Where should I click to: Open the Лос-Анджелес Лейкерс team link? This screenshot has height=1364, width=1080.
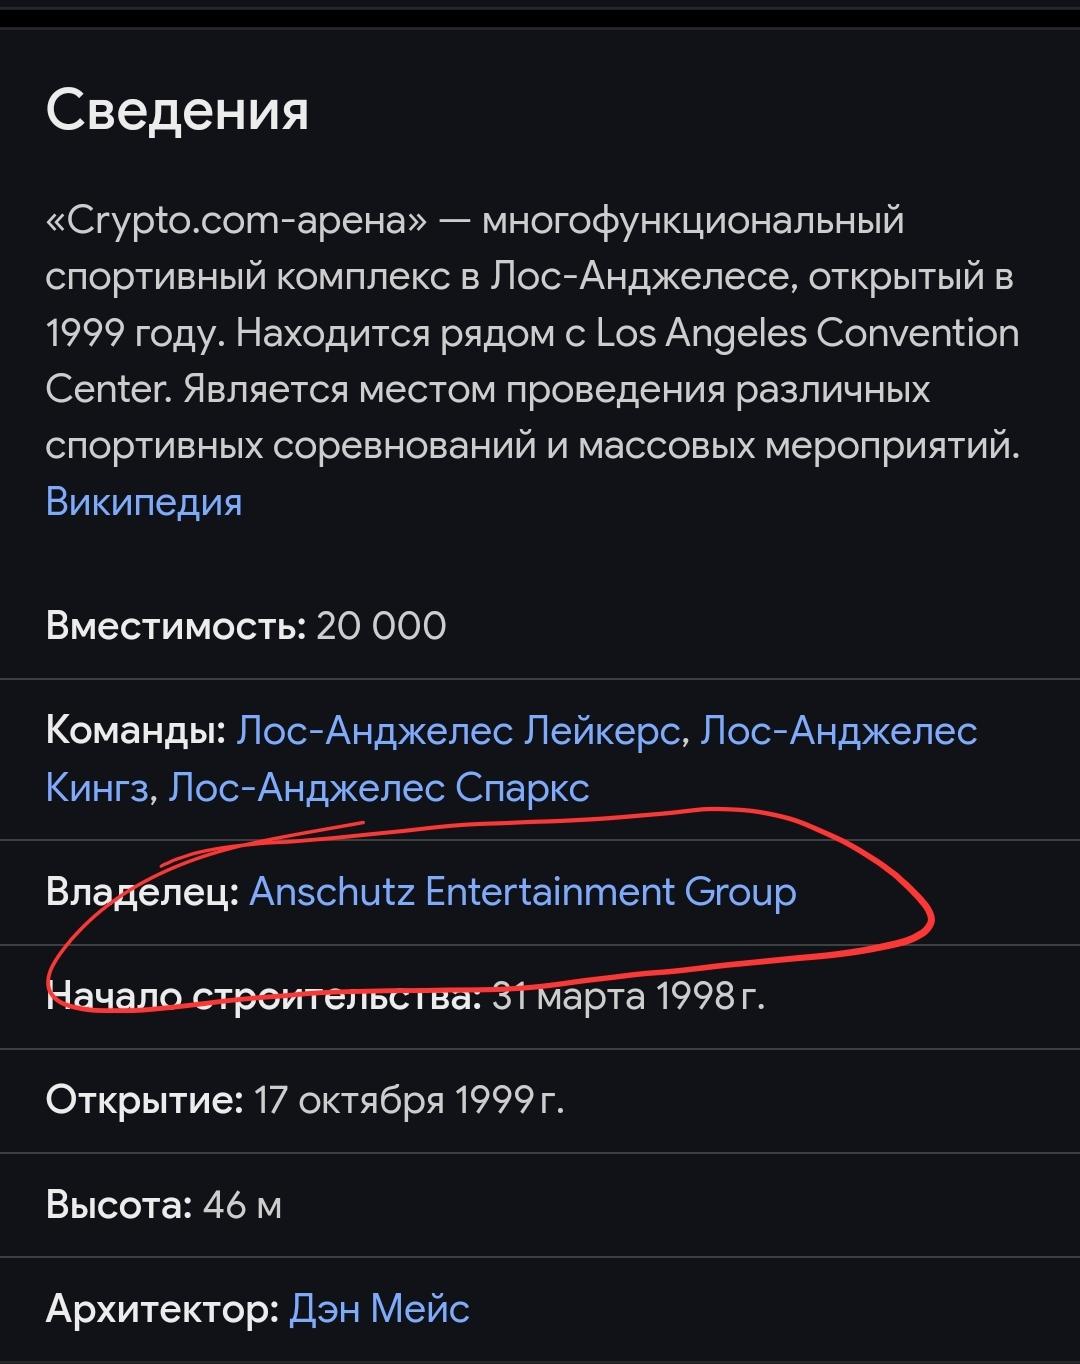click(x=459, y=731)
